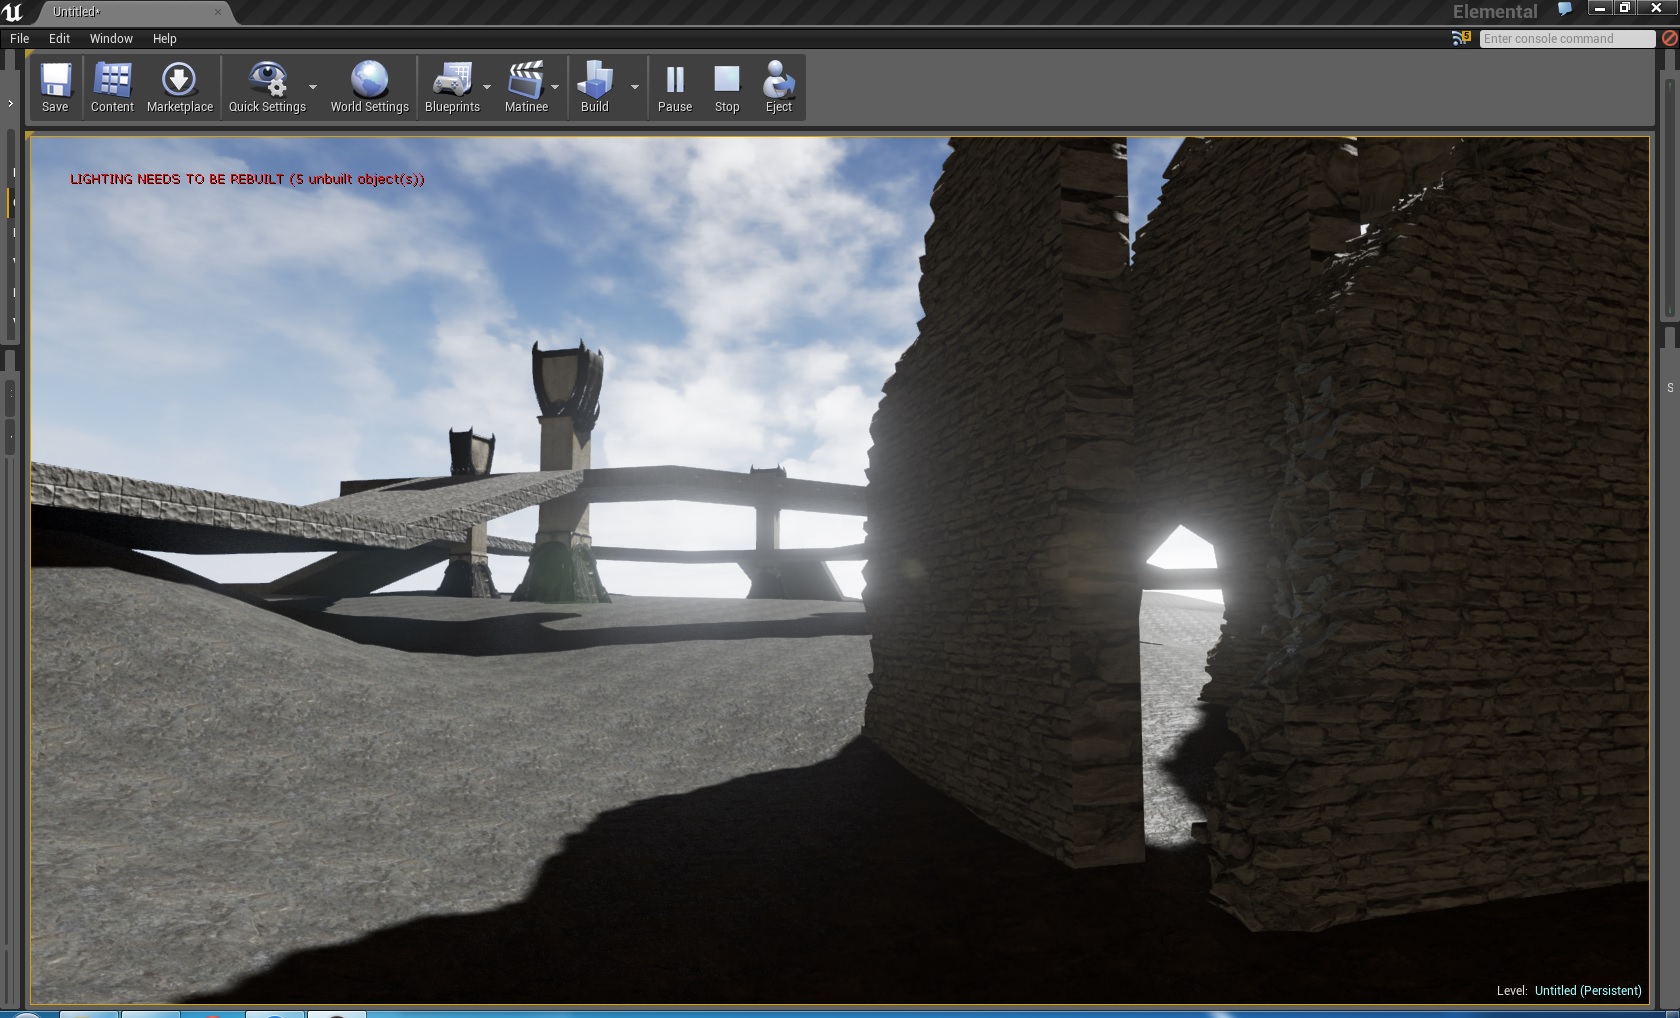The height and width of the screenshot is (1018, 1680).
Task: Open the Matinee toolbar button
Action: [x=526, y=88]
